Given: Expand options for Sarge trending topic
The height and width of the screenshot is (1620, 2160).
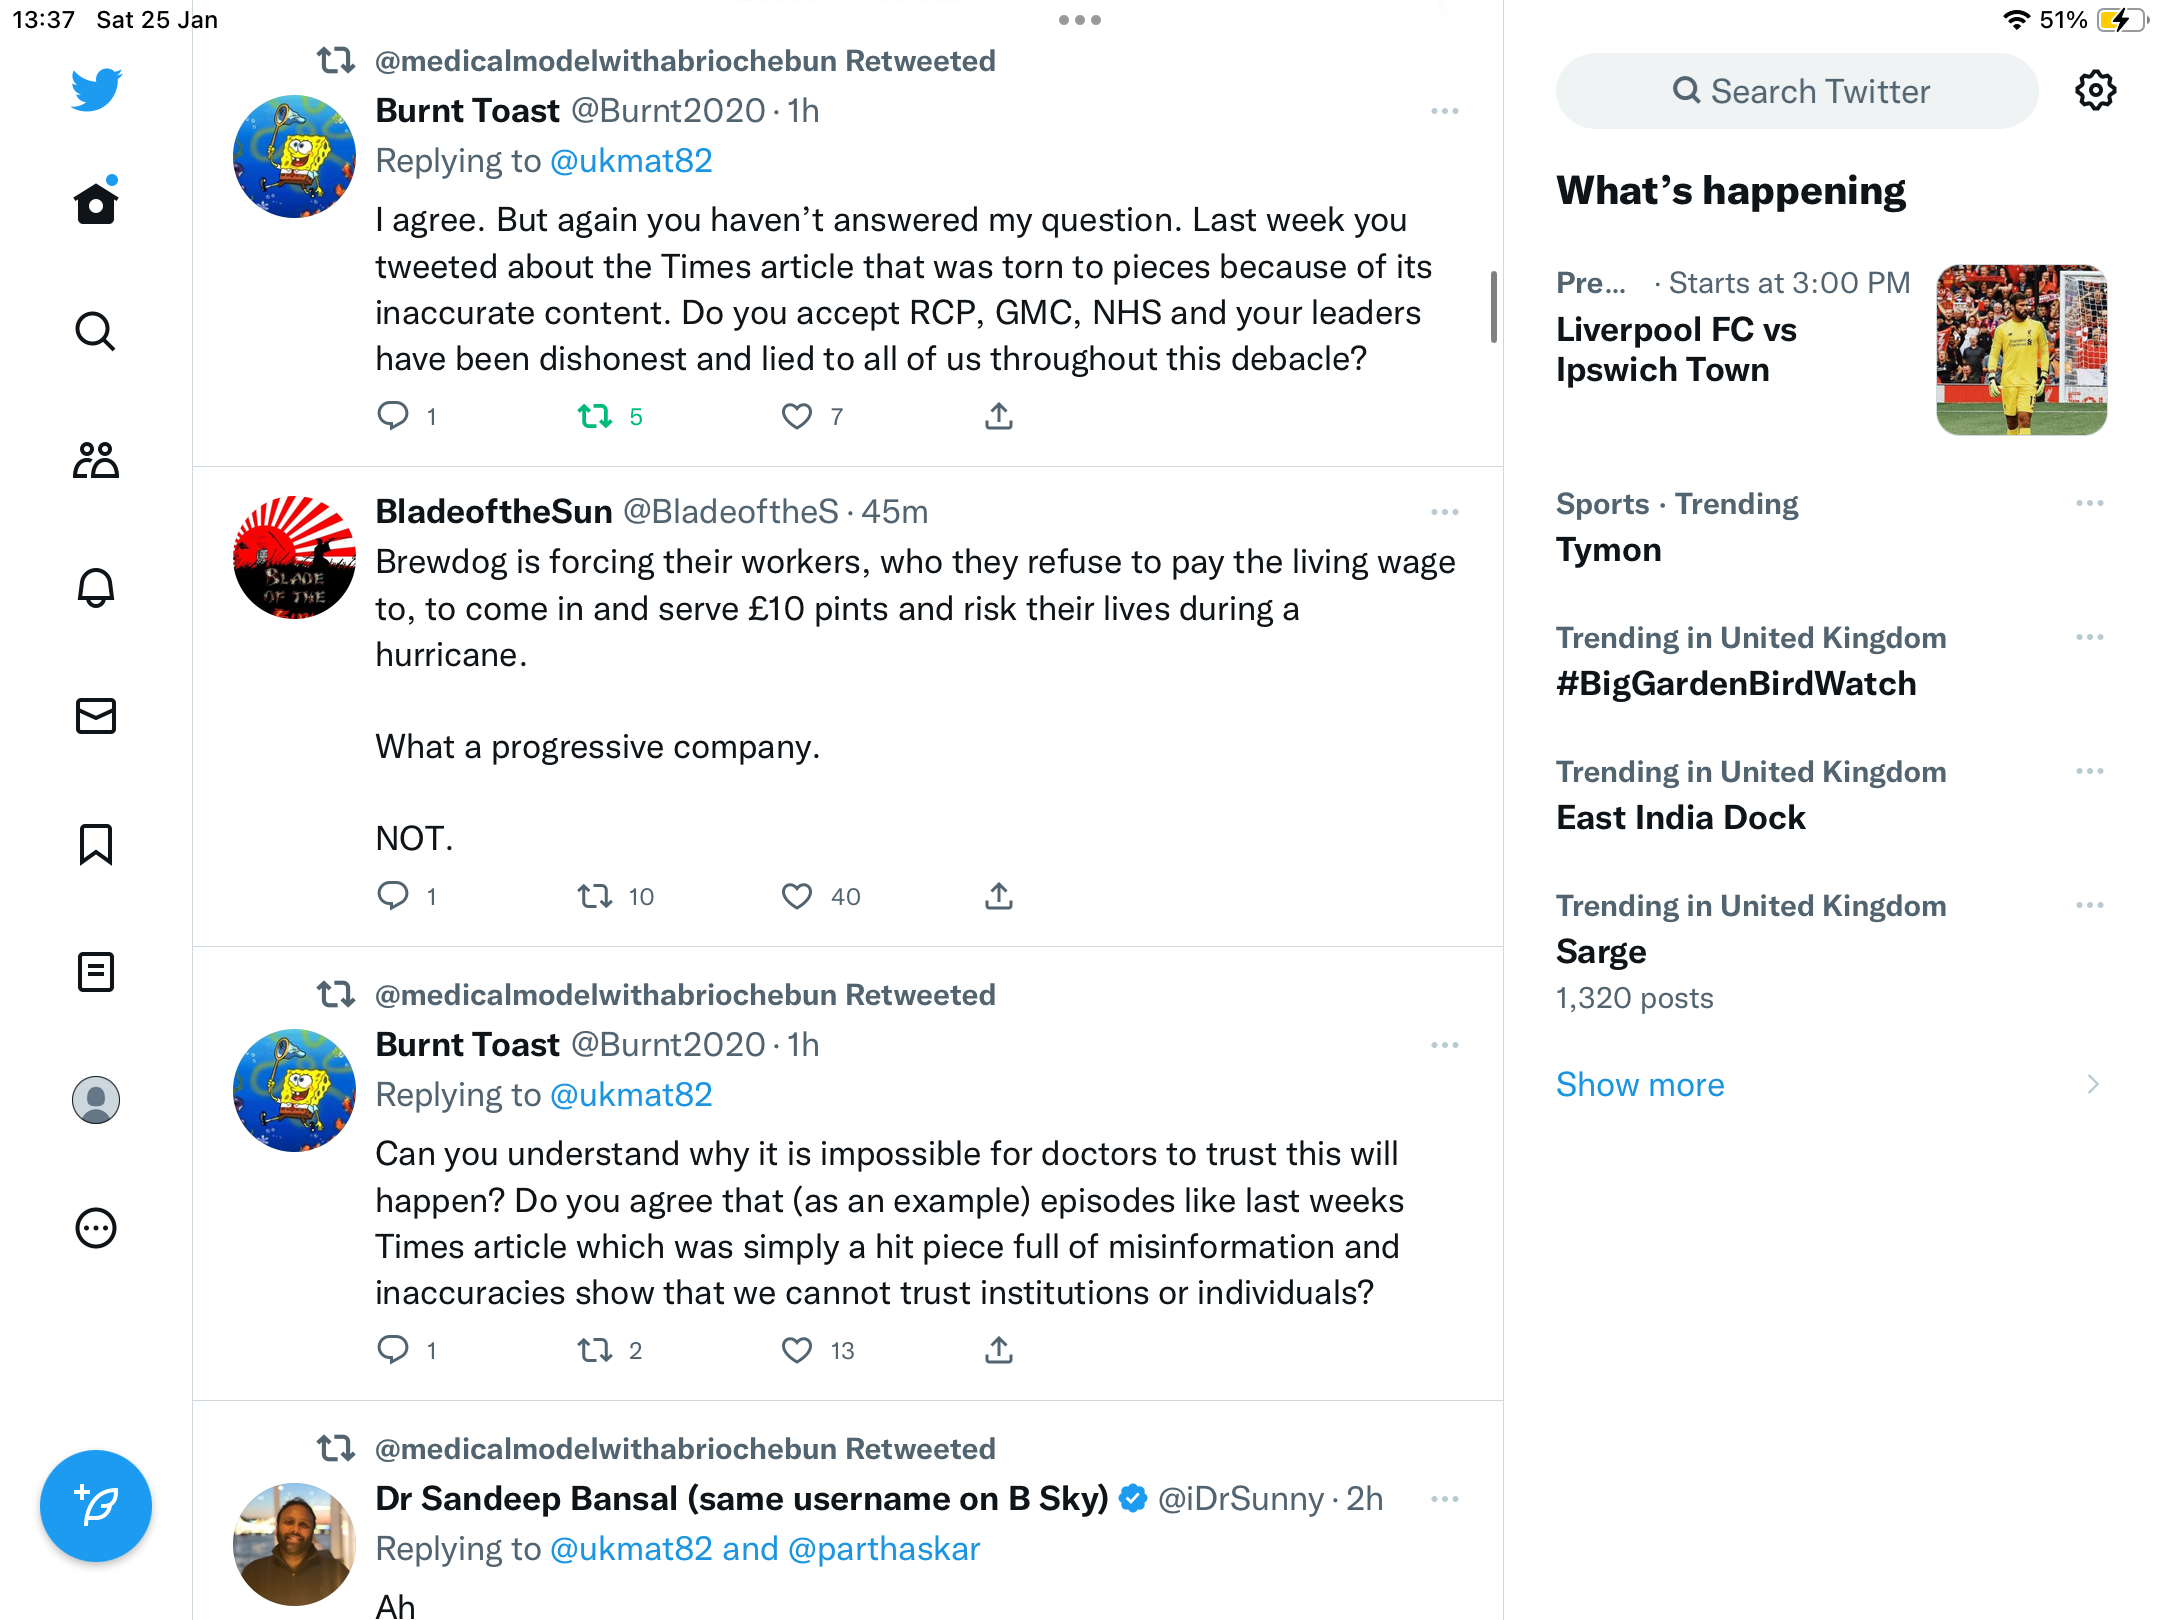Looking at the screenshot, I should (x=2090, y=905).
